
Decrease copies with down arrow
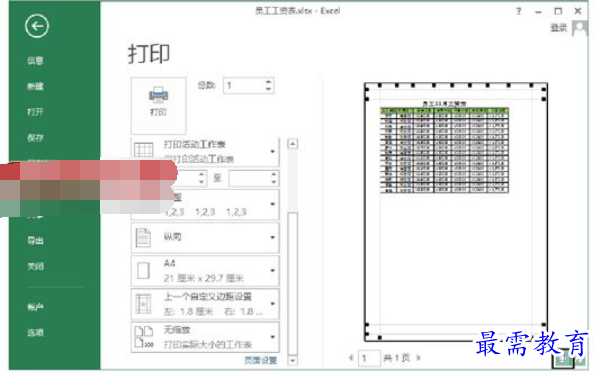pyautogui.click(x=269, y=90)
